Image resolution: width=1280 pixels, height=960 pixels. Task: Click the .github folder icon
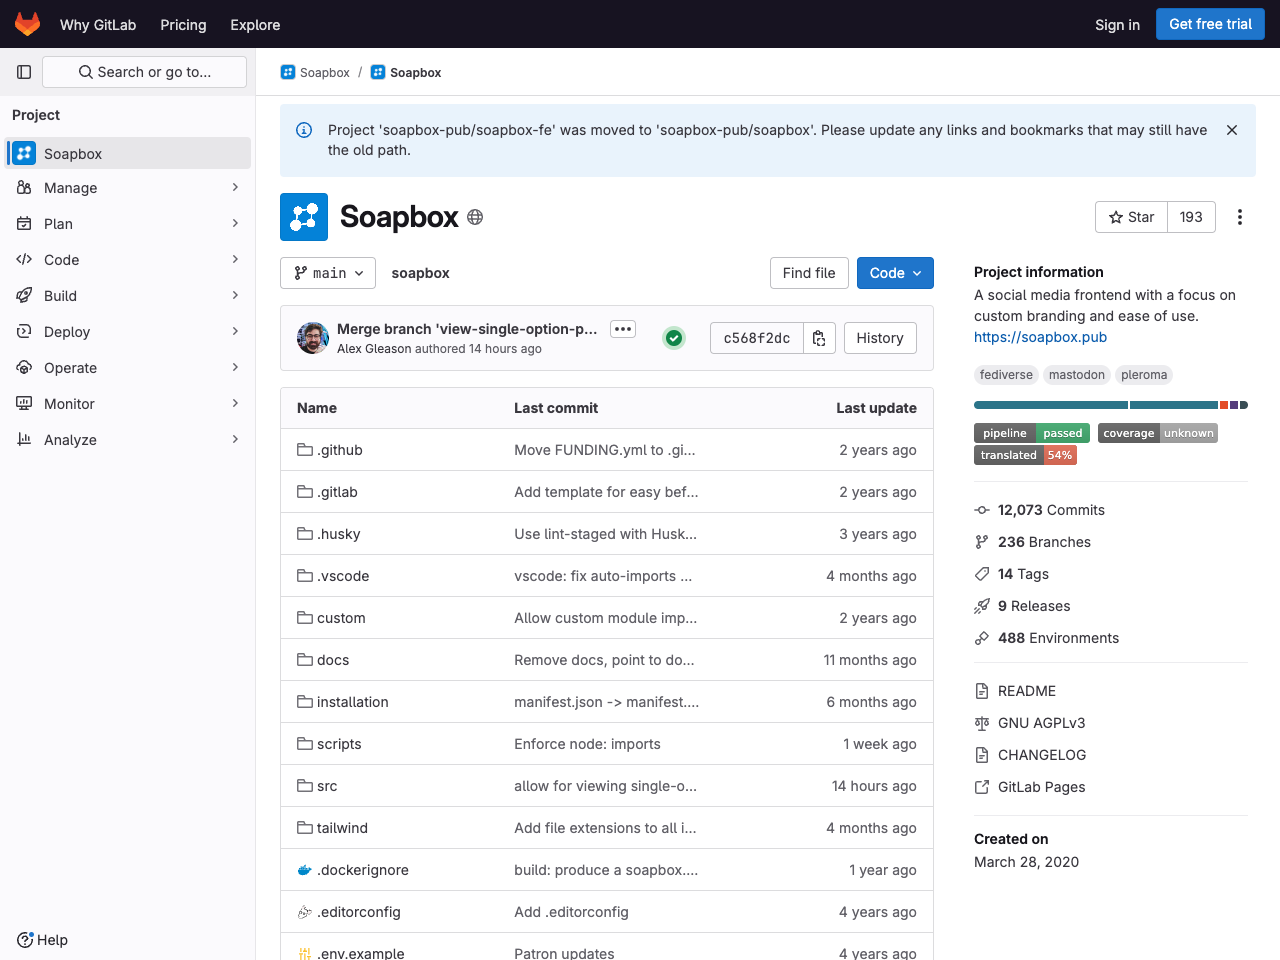[x=305, y=450]
